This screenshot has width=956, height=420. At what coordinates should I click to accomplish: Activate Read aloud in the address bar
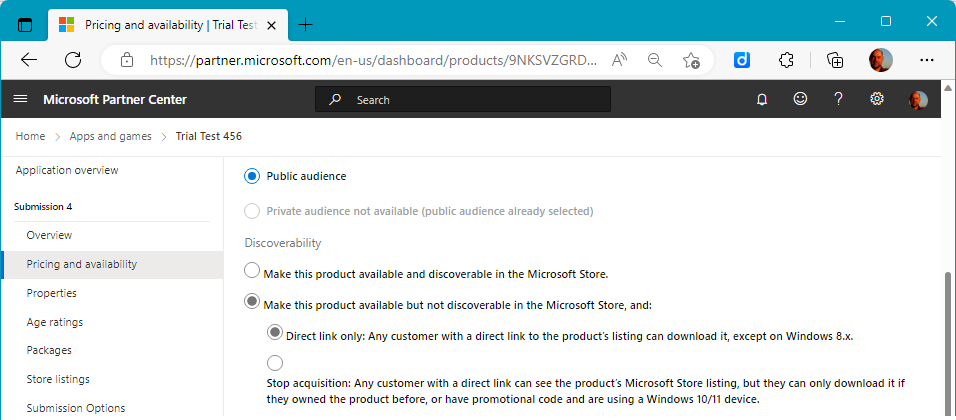(619, 60)
